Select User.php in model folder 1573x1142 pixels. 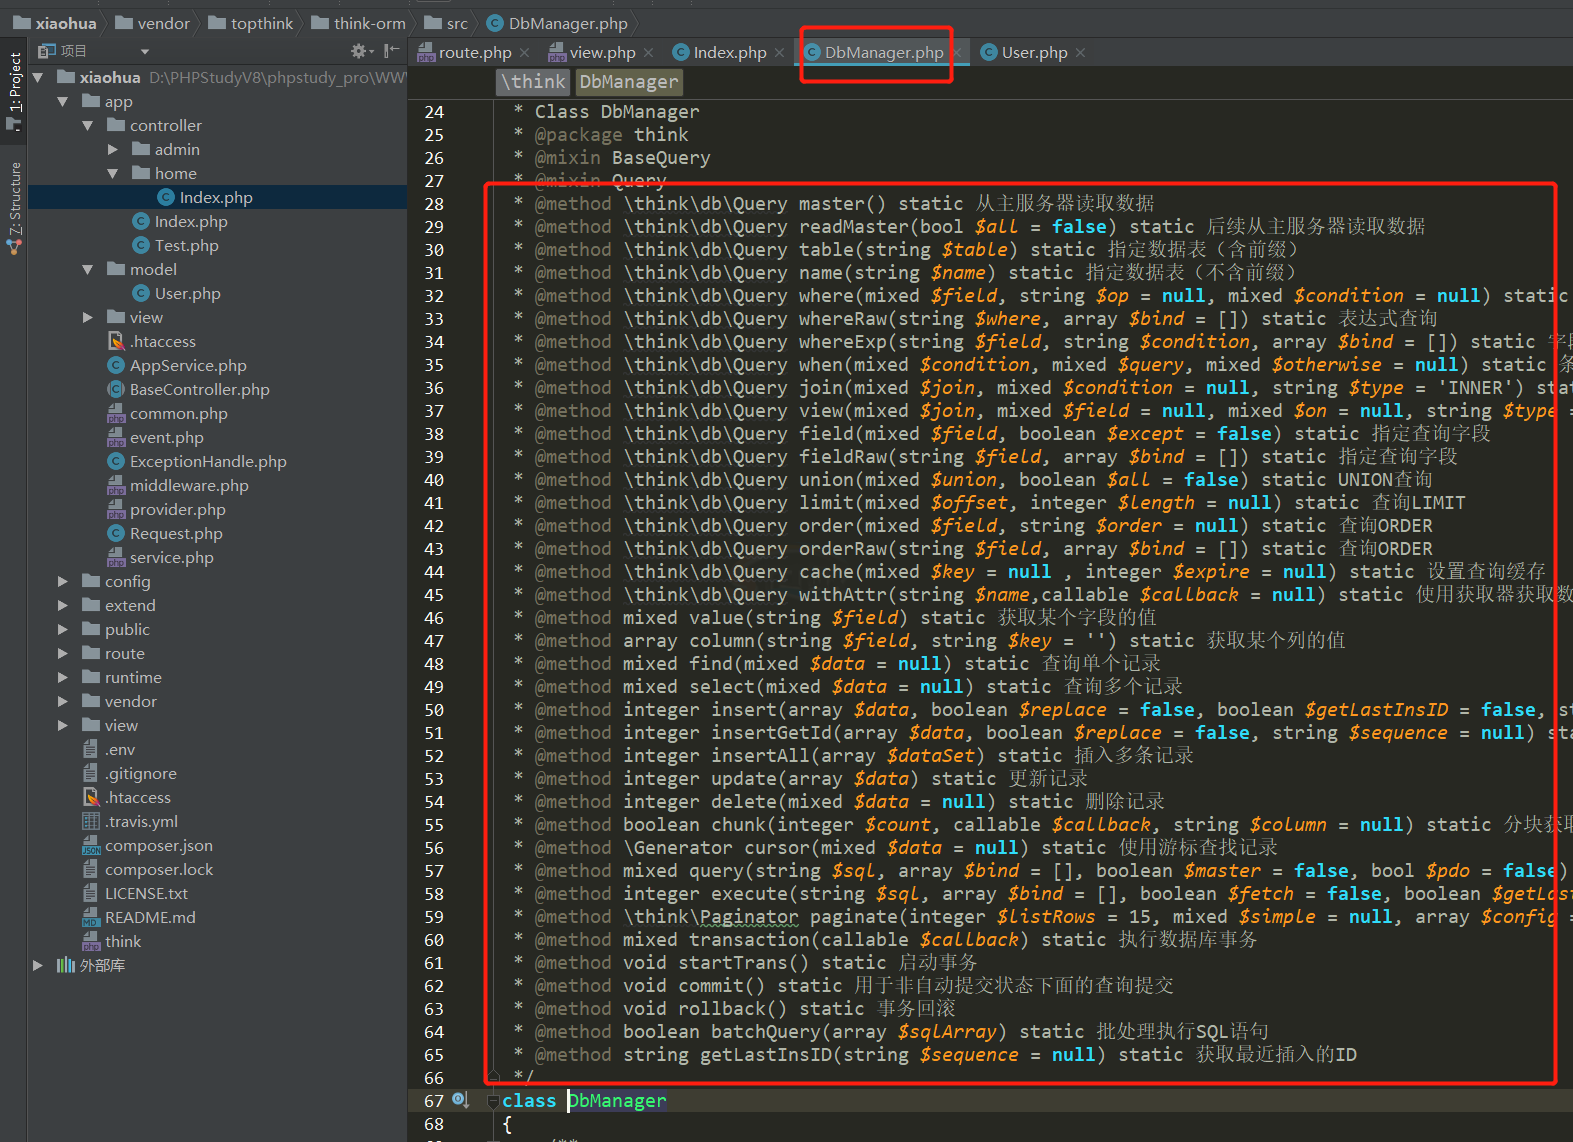(176, 293)
